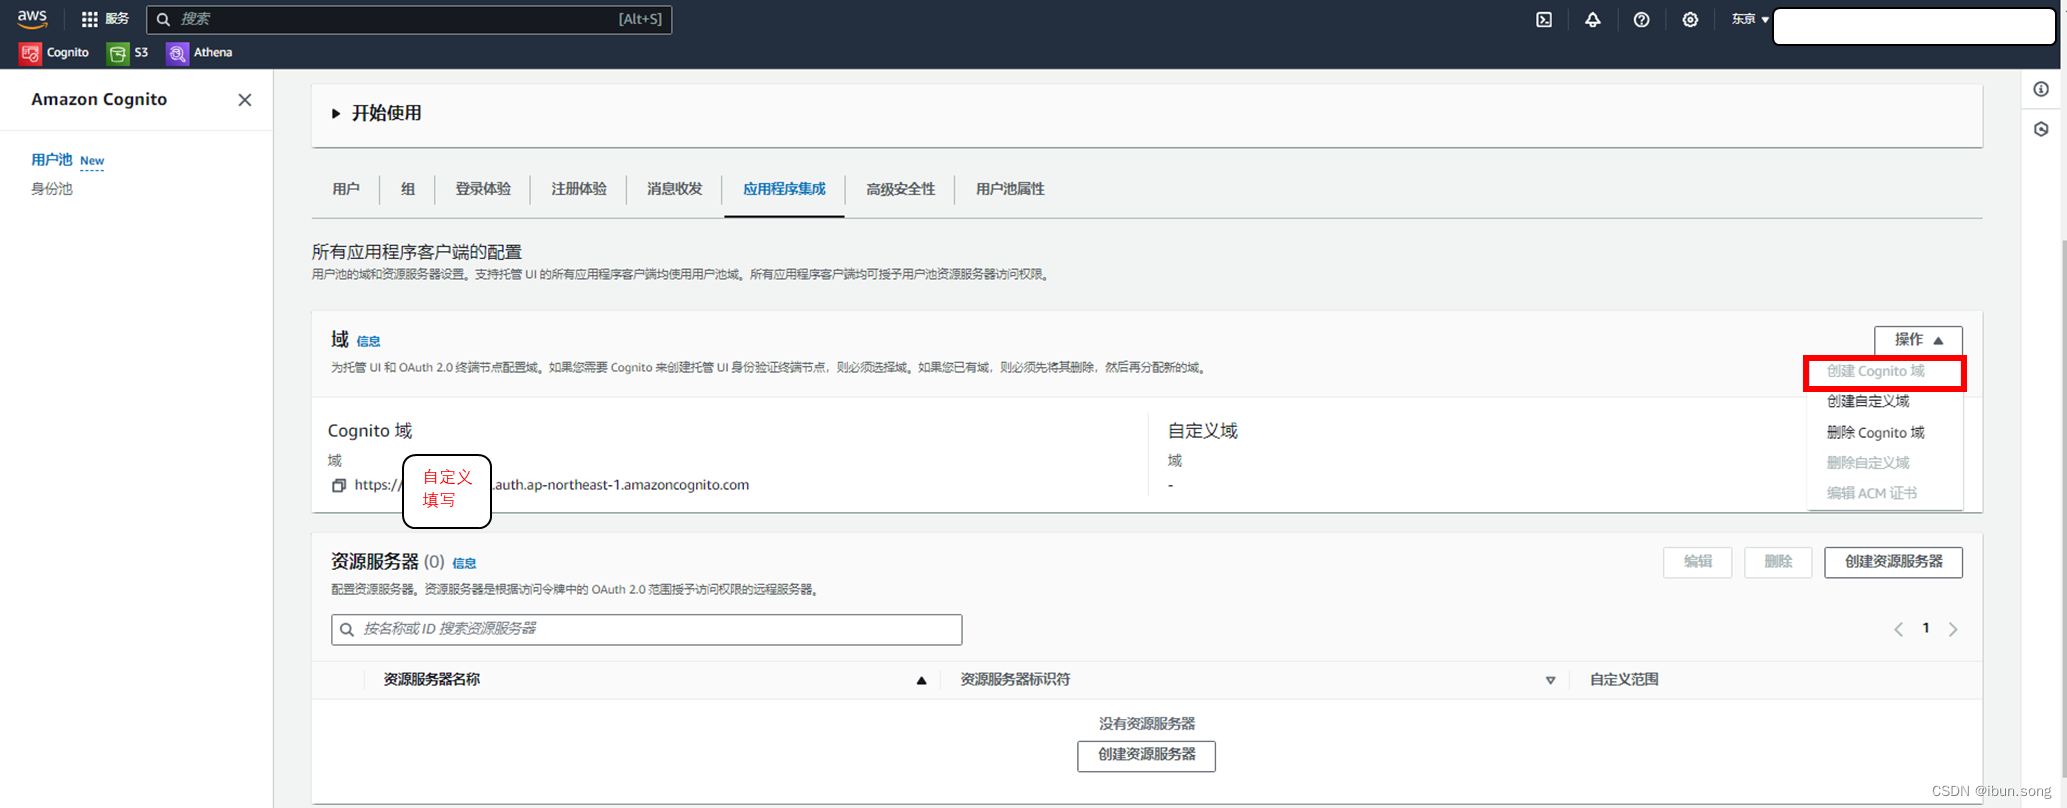
Task: Click the 自定义范围 column header
Action: pos(1624,679)
